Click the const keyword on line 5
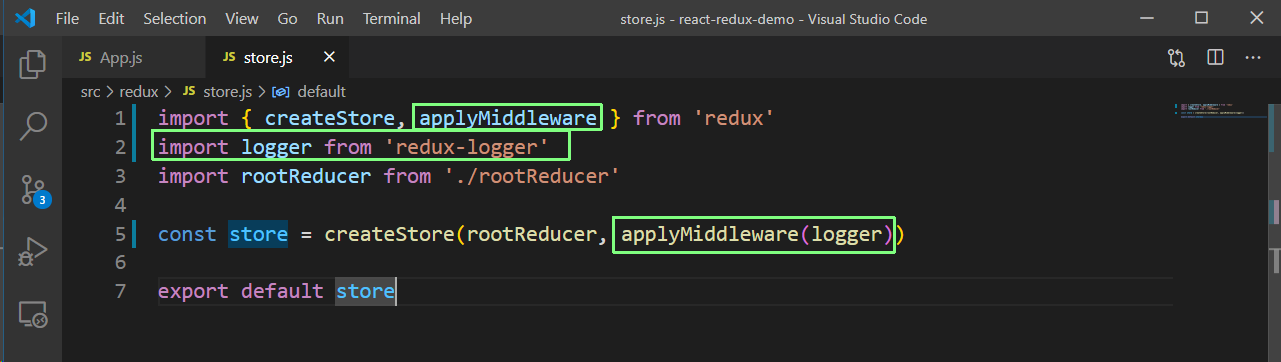The image size is (1281, 362). pyautogui.click(x=187, y=235)
